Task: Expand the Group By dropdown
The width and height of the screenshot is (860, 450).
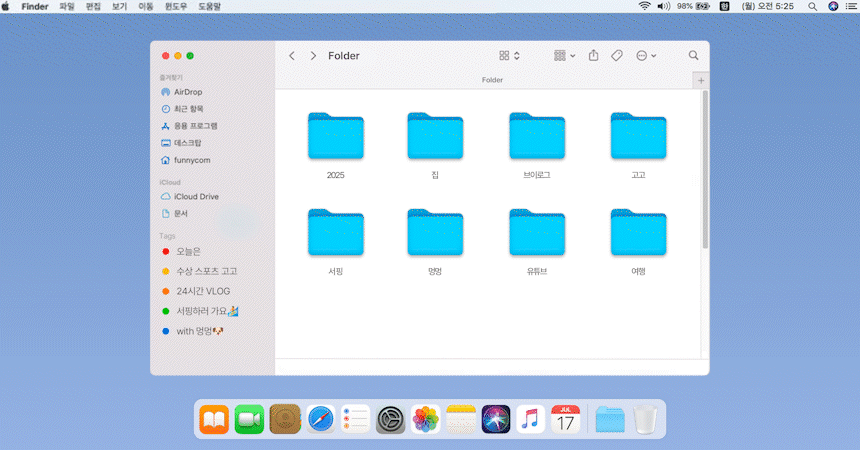Action: tap(564, 56)
